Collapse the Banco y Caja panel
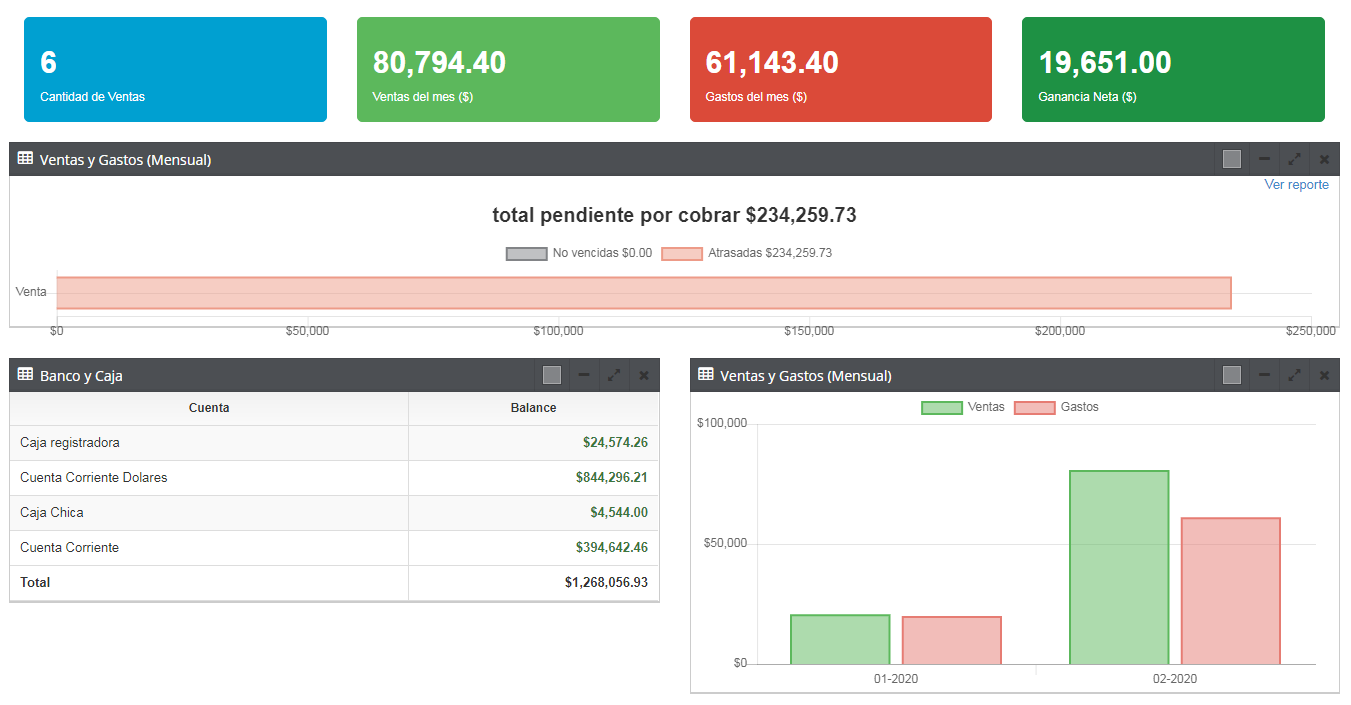The image size is (1351, 705). (x=584, y=374)
